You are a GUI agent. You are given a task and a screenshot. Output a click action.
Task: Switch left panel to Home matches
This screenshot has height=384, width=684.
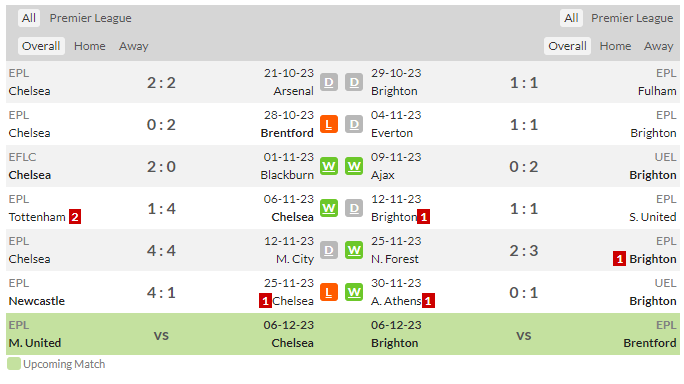point(89,46)
